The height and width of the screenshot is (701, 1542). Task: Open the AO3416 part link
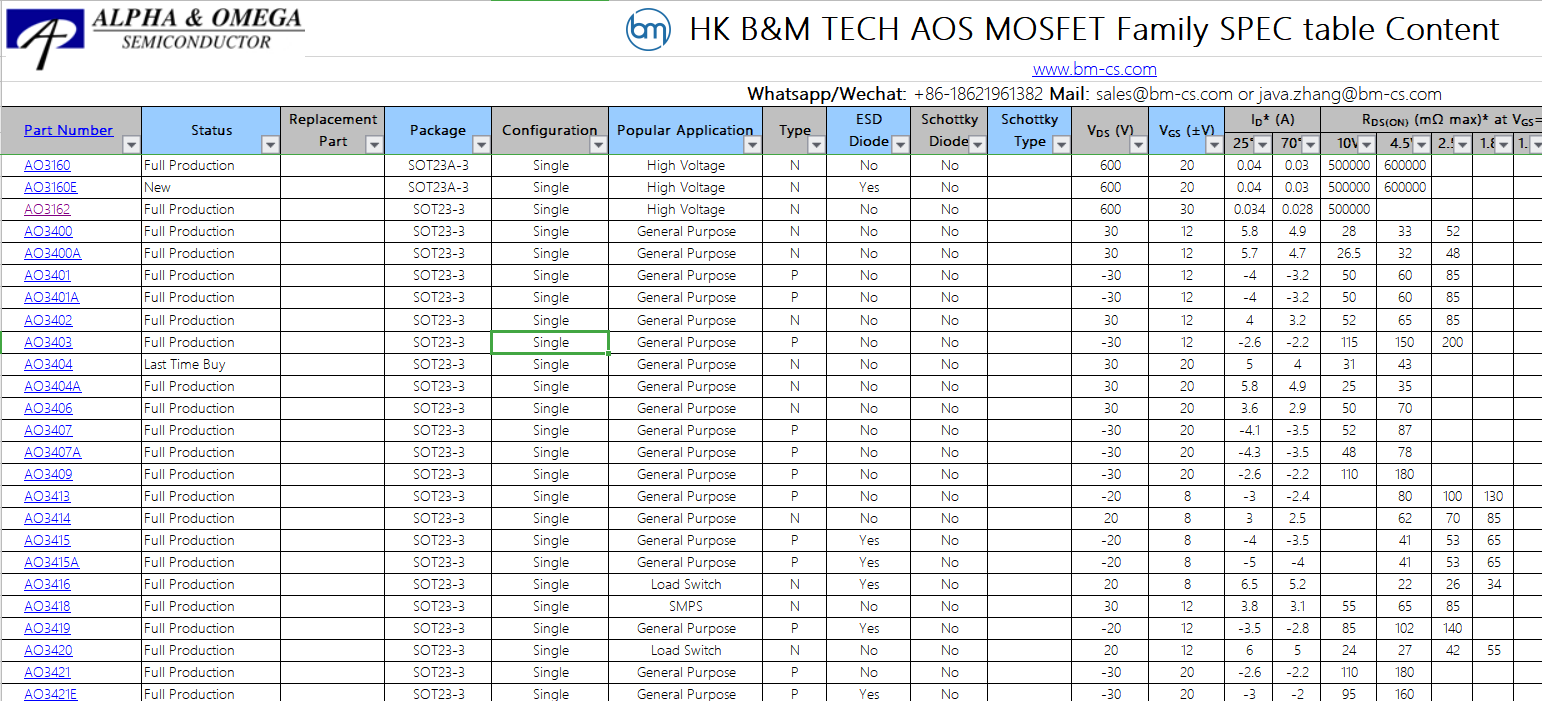tap(47, 584)
